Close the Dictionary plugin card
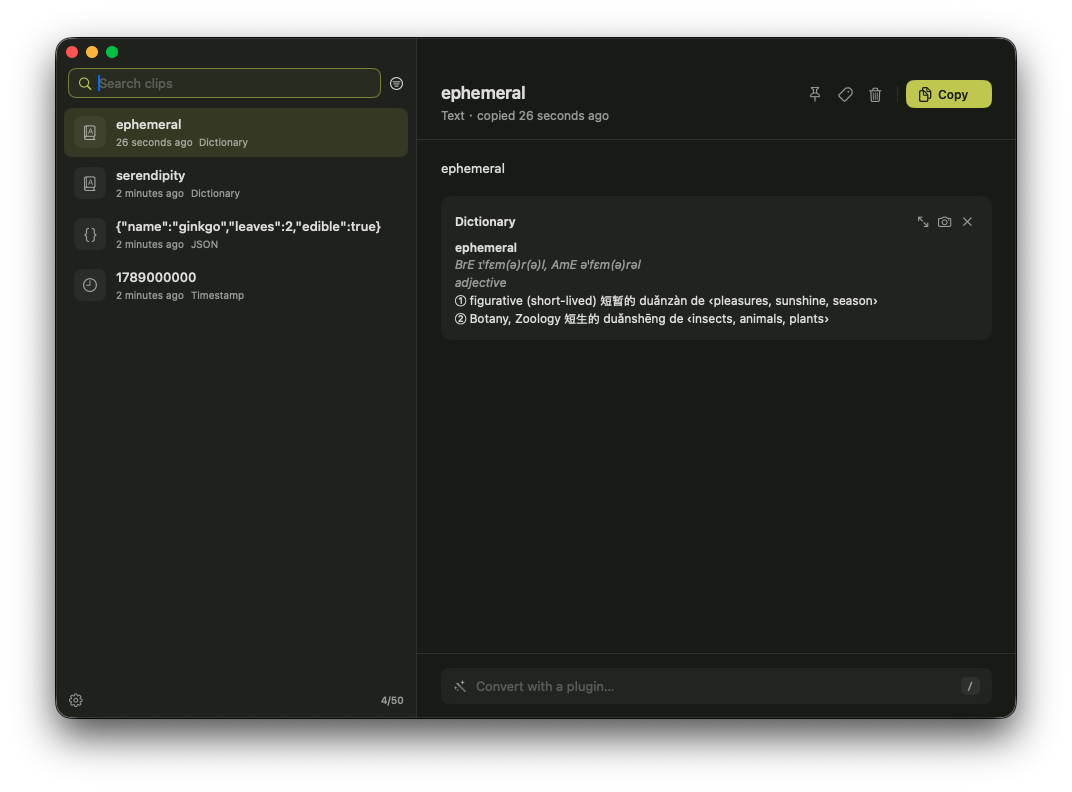This screenshot has height=792, width=1072. pyautogui.click(x=967, y=222)
